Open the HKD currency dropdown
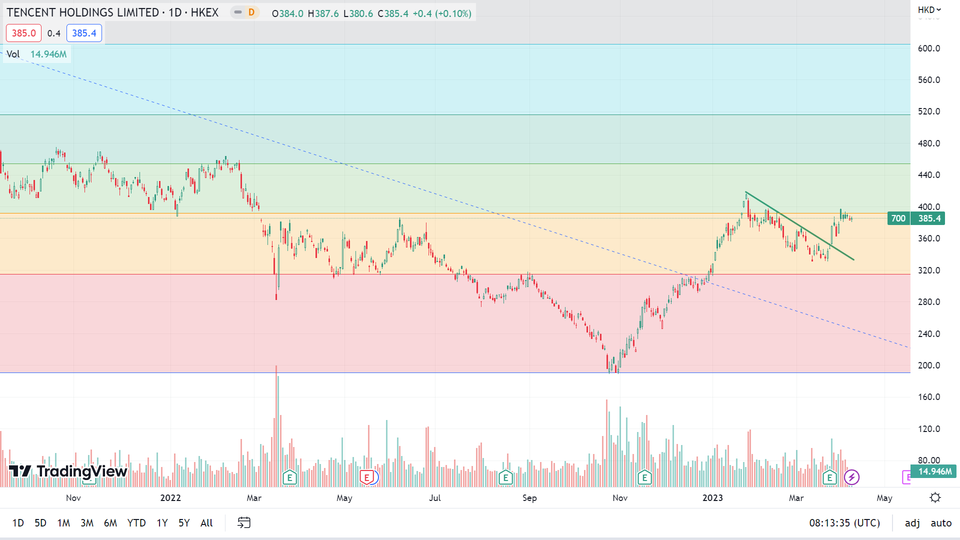This screenshot has height=540, width=960. pyautogui.click(x=929, y=10)
